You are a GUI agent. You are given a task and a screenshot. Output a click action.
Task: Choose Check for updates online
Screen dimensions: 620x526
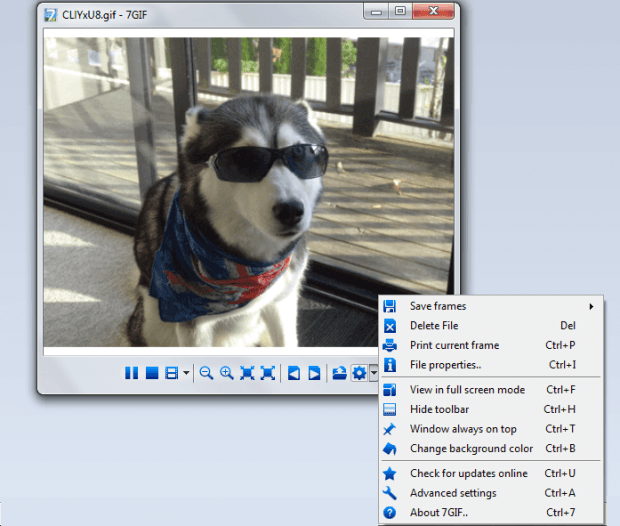(x=491, y=473)
